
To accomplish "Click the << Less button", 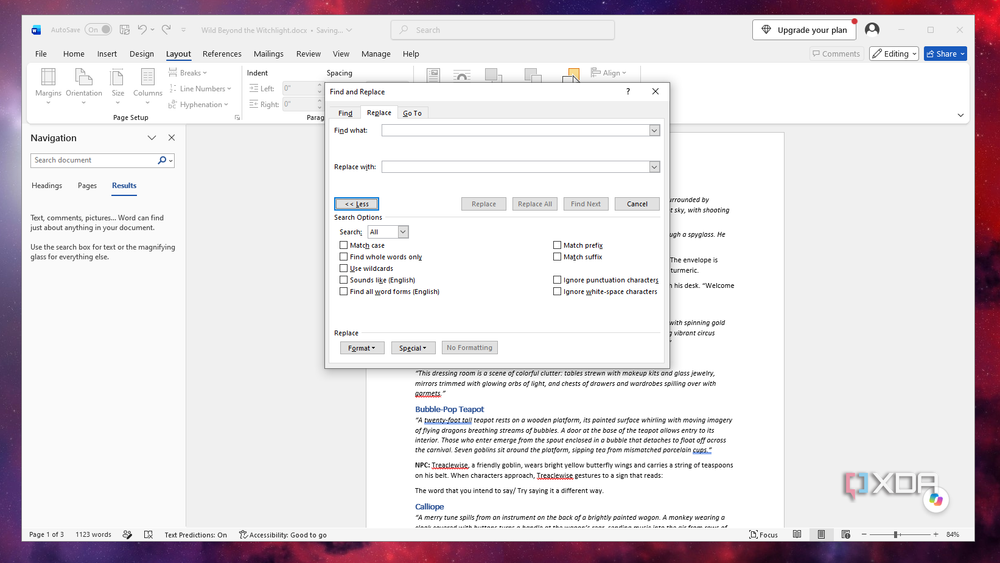I will (x=357, y=203).
